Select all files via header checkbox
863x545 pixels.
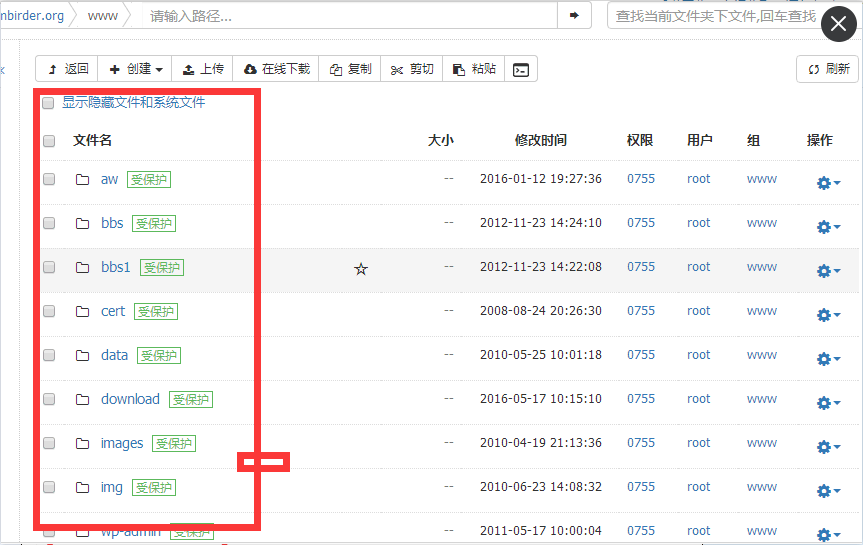pyautogui.click(x=49, y=141)
